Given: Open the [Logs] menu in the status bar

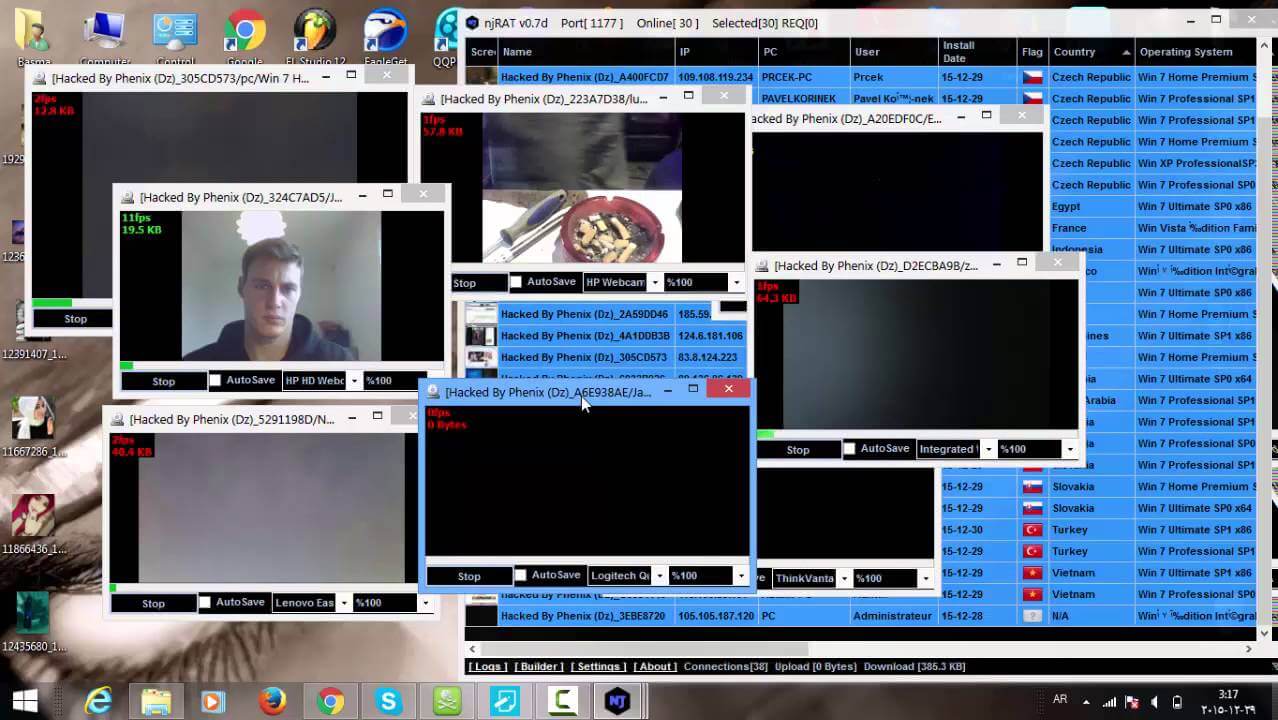Looking at the screenshot, I should pyautogui.click(x=488, y=666).
